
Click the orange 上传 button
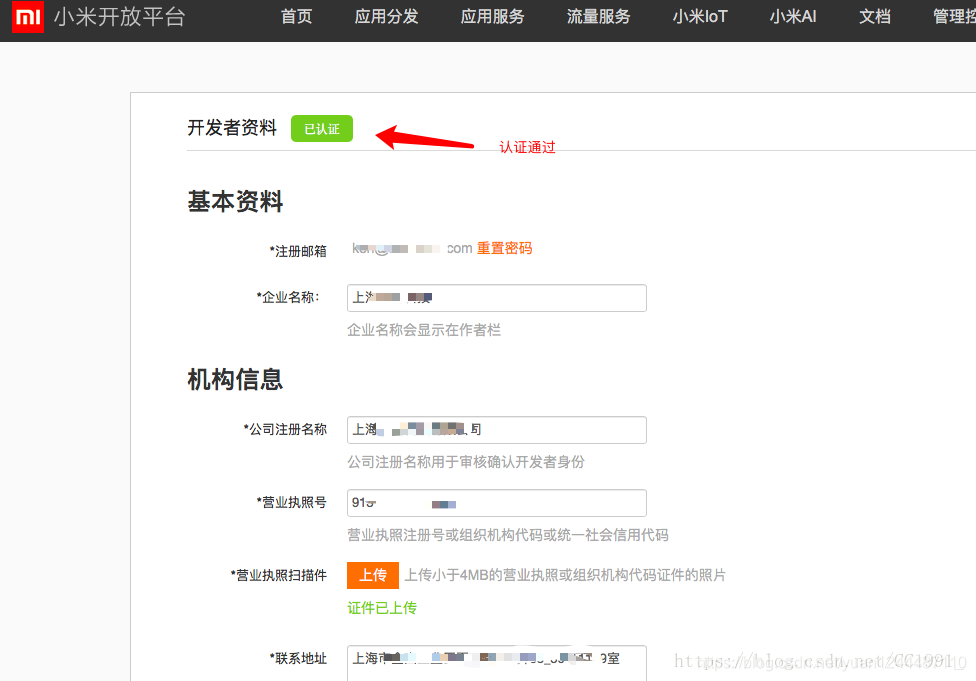pyautogui.click(x=373, y=575)
